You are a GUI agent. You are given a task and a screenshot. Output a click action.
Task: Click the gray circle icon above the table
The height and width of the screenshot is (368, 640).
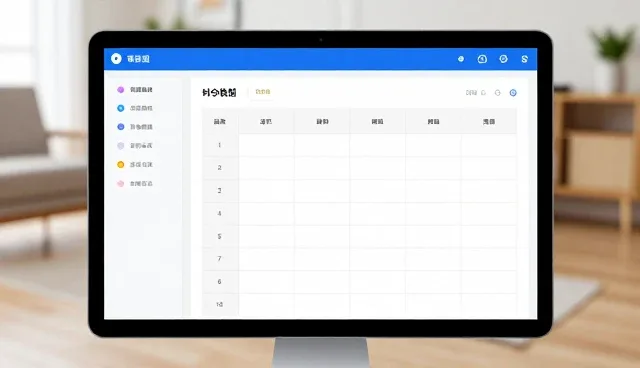point(498,93)
